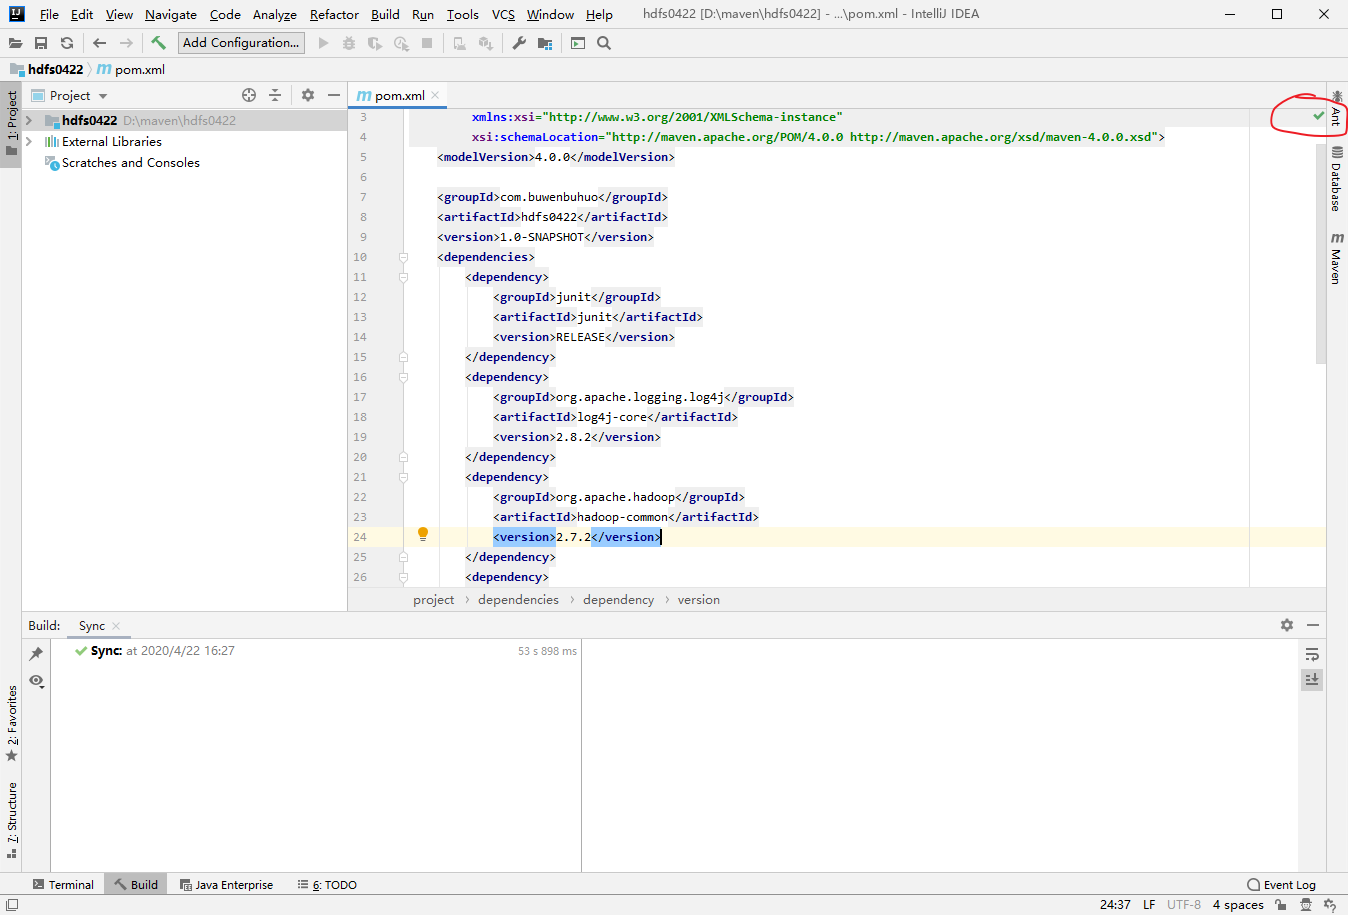Open the TODO tool window
This screenshot has width=1348, height=915.
(327, 885)
